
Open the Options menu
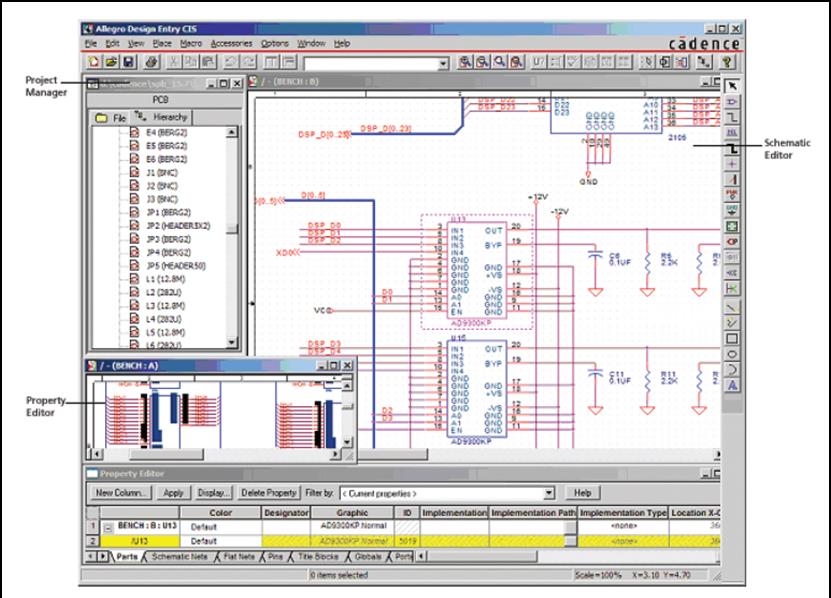275,43
